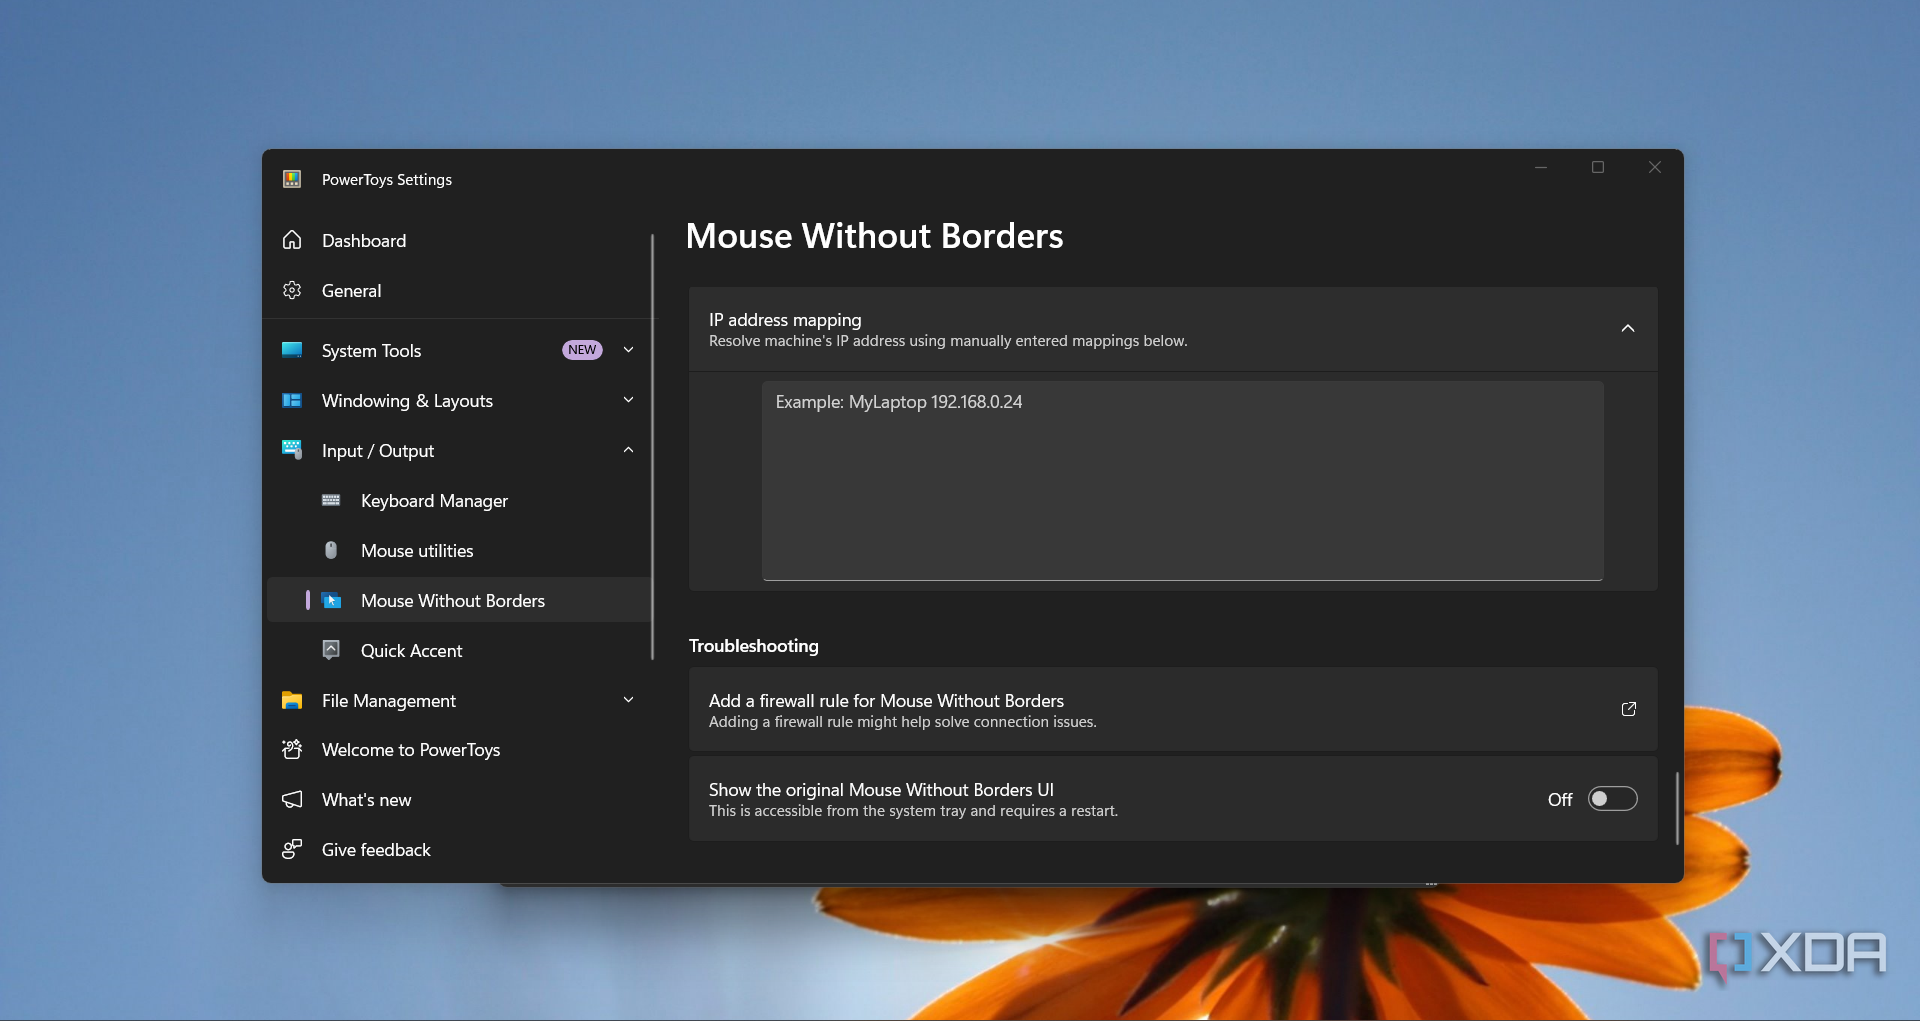The width and height of the screenshot is (1920, 1021).
Task: Click the Give feedback icon
Action: click(292, 849)
